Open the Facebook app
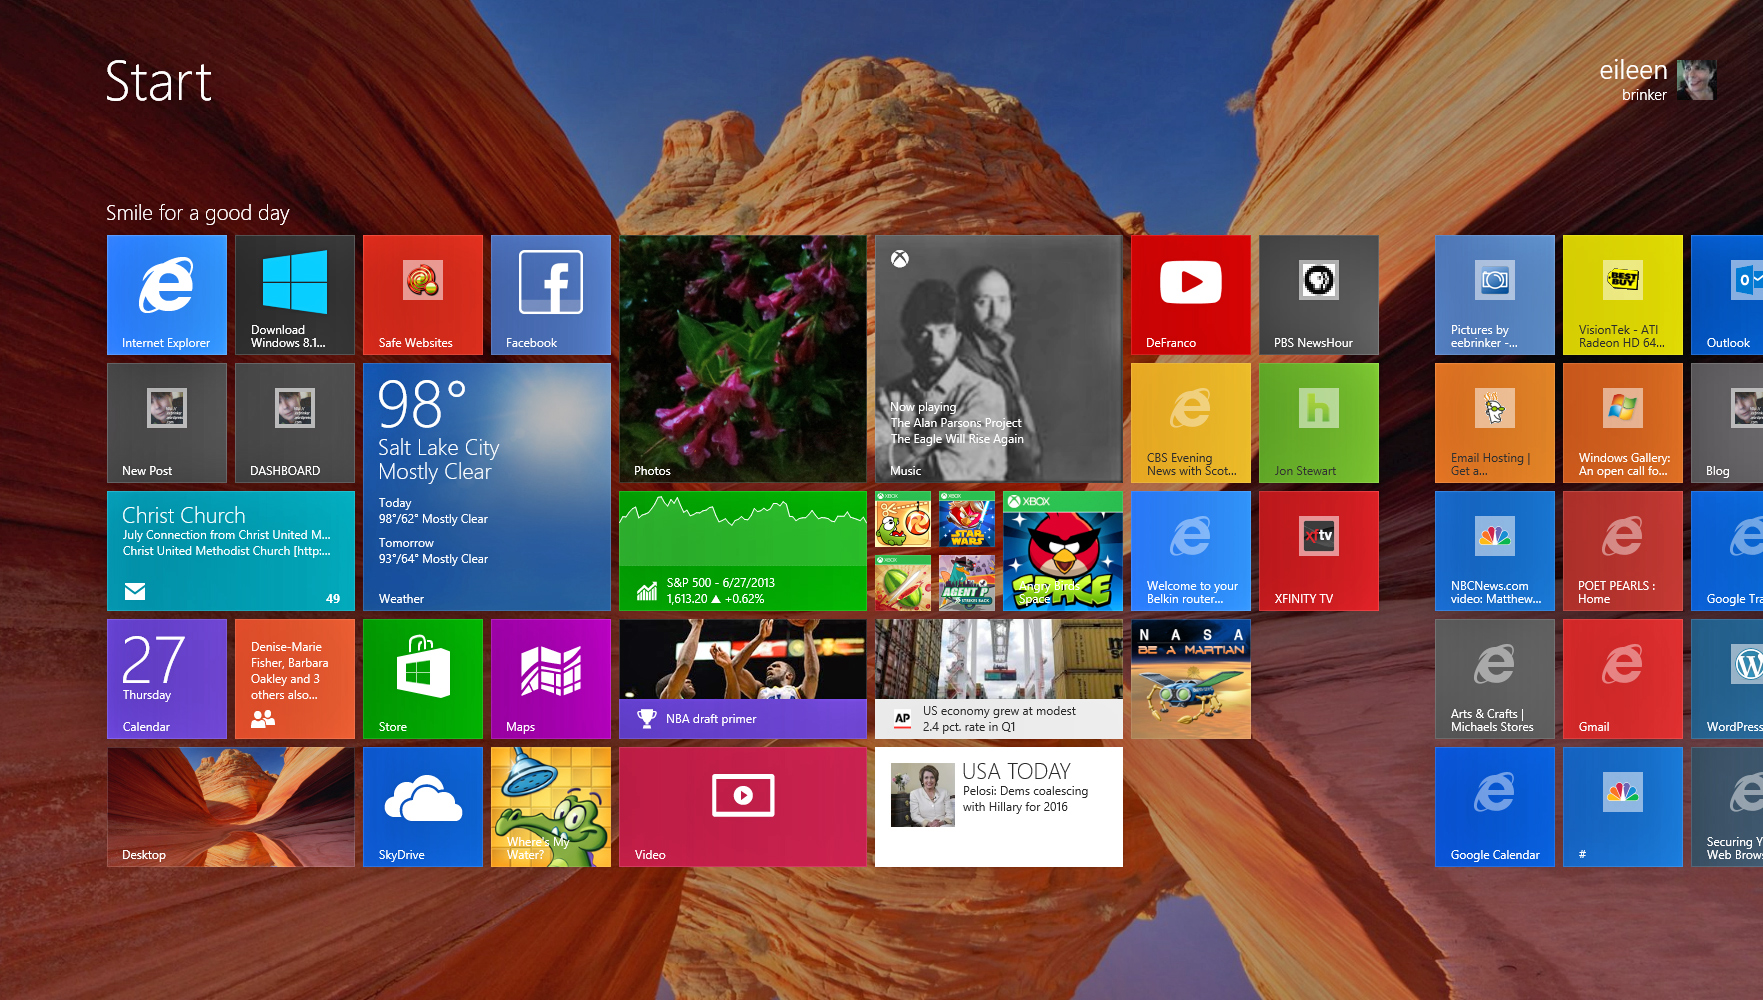The height and width of the screenshot is (1000, 1763). pos(550,295)
